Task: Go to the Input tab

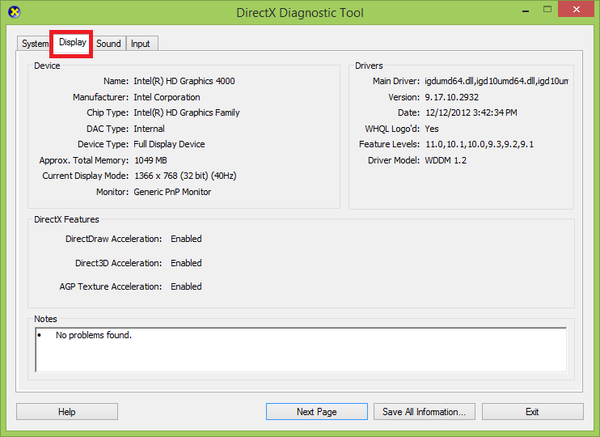Action: pos(142,44)
